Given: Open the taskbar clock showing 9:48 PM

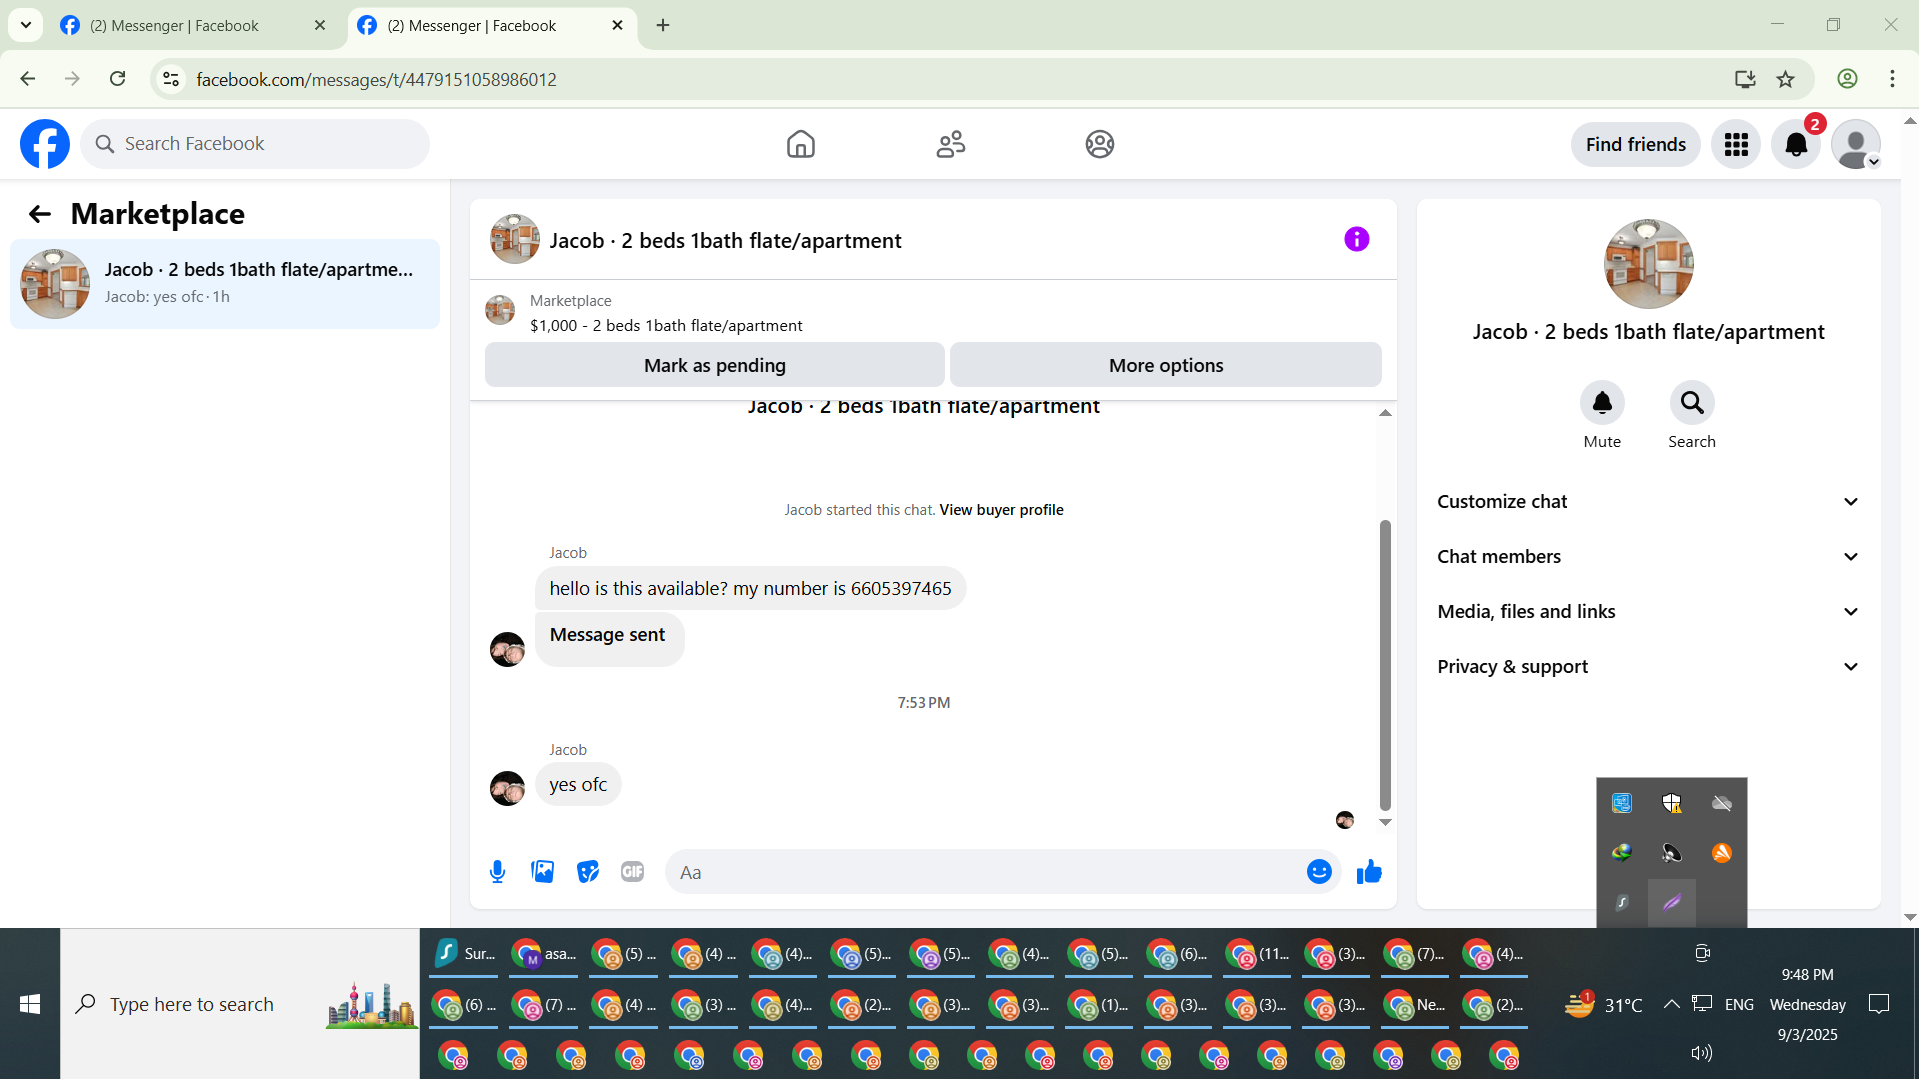Looking at the screenshot, I should pyautogui.click(x=1808, y=1004).
